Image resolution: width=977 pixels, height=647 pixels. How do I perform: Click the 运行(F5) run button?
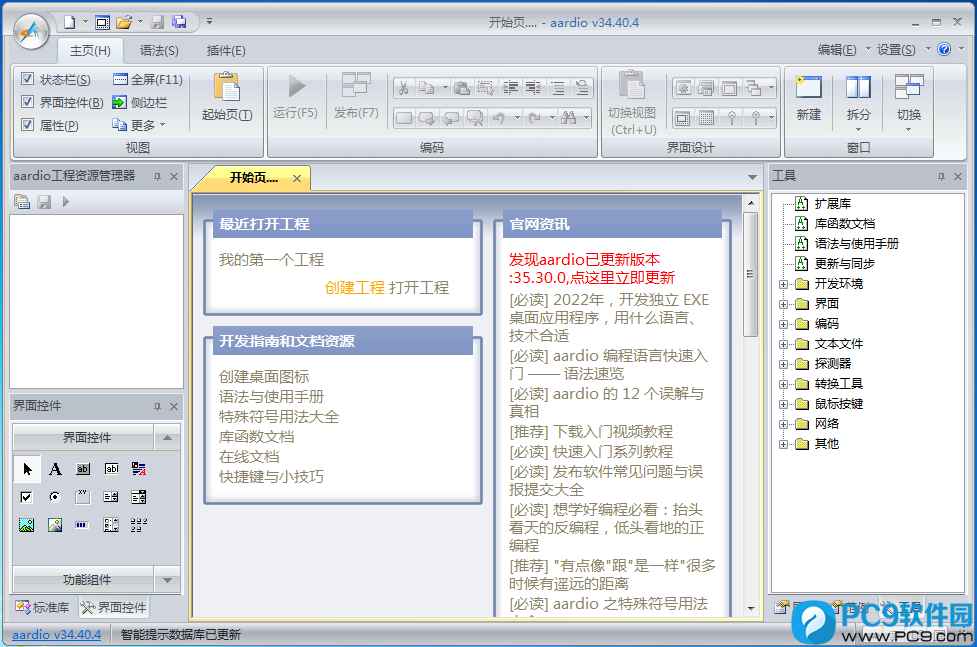point(295,95)
